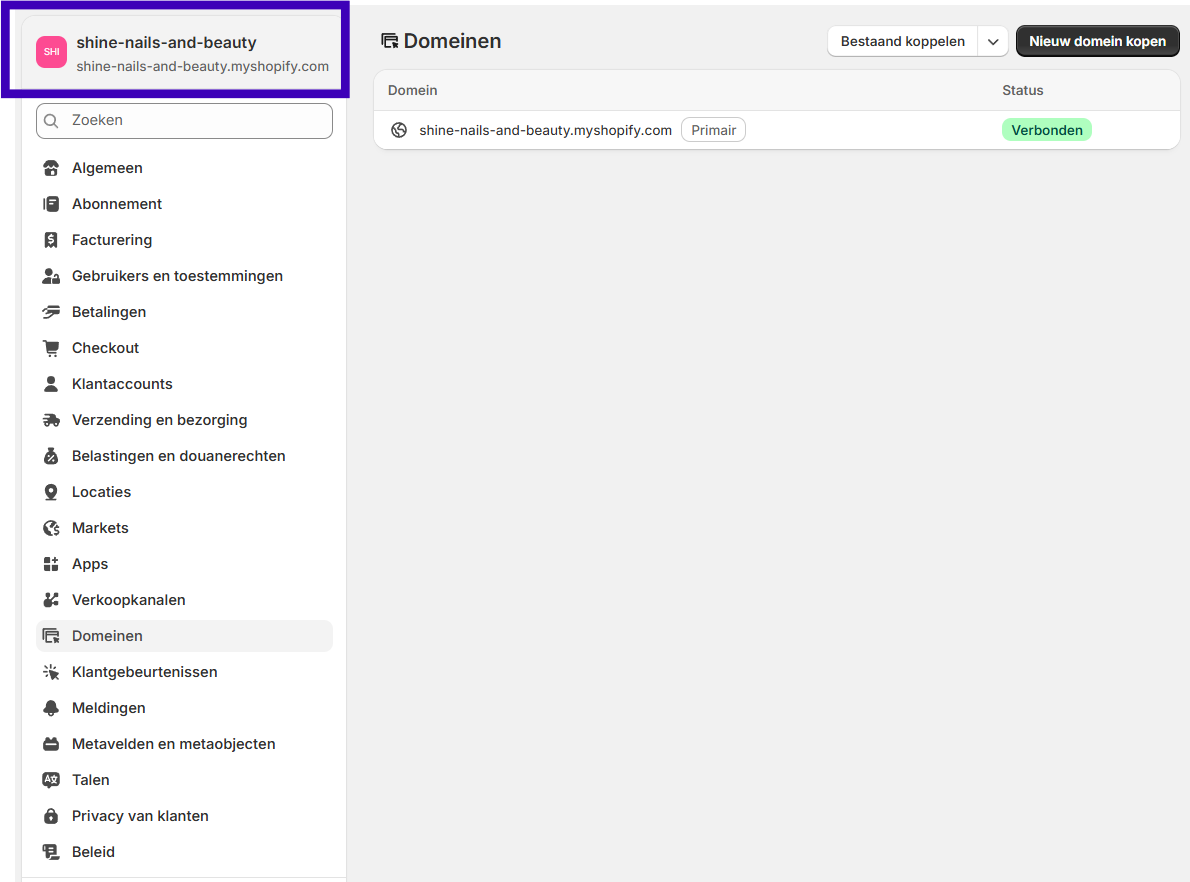Open the Betalingen settings section
The width and height of the screenshot is (1190, 882).
pos(109,312)
